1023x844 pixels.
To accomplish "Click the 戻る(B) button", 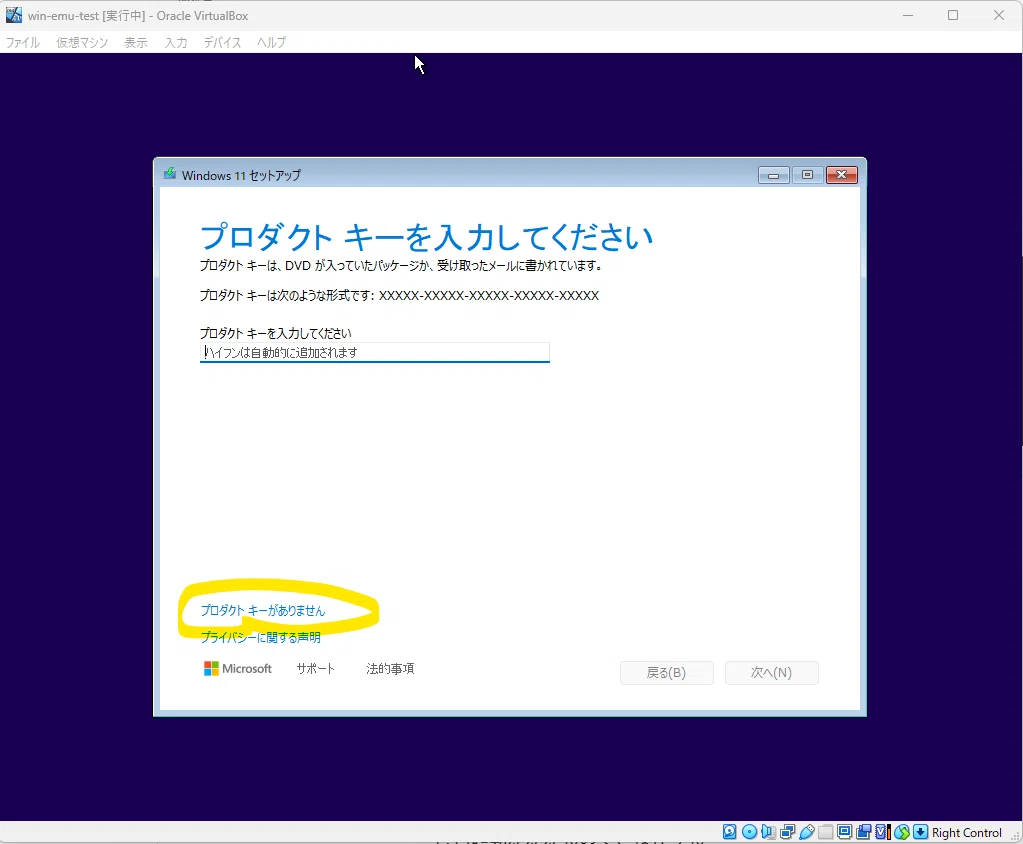I will (667, 672).
